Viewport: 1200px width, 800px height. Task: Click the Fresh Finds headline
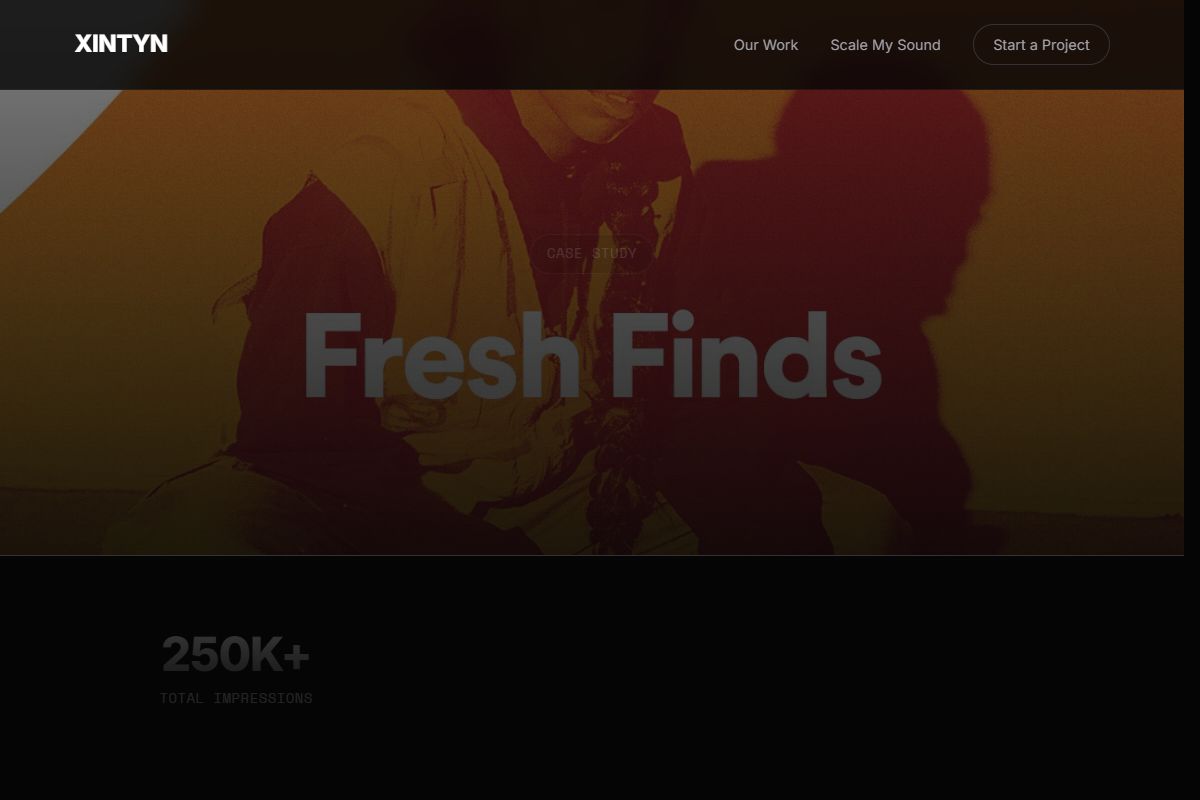click(592, 355)
